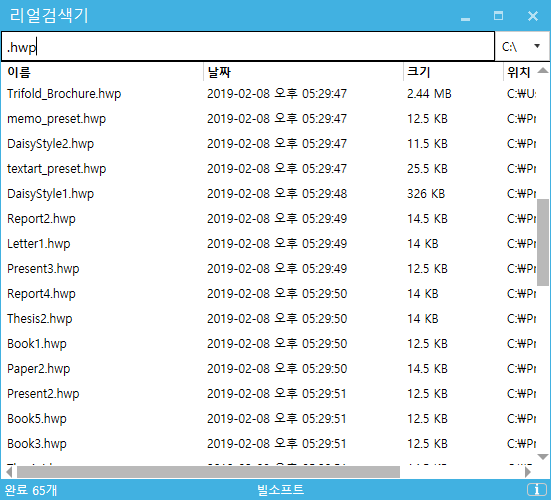Click the .hwp search input field
The image size is (551, 500).
tap(248, 46)
